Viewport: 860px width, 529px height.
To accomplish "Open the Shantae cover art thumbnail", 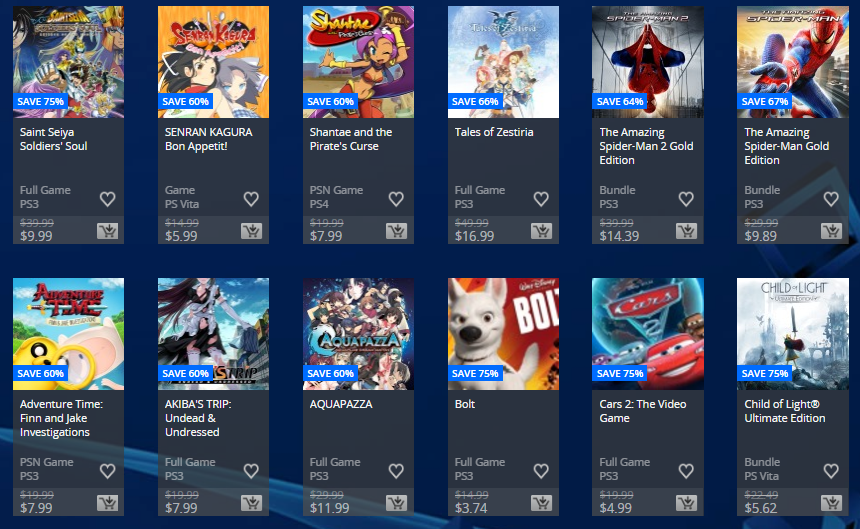I will pyautogui.click(x=358, y=62).
